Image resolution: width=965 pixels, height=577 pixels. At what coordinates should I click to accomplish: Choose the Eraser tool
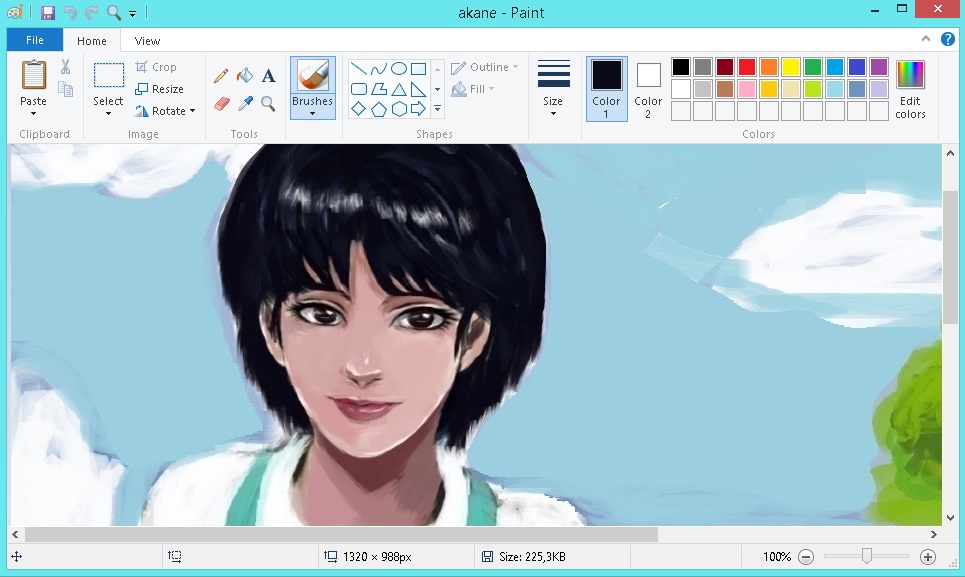coord(221,103)
